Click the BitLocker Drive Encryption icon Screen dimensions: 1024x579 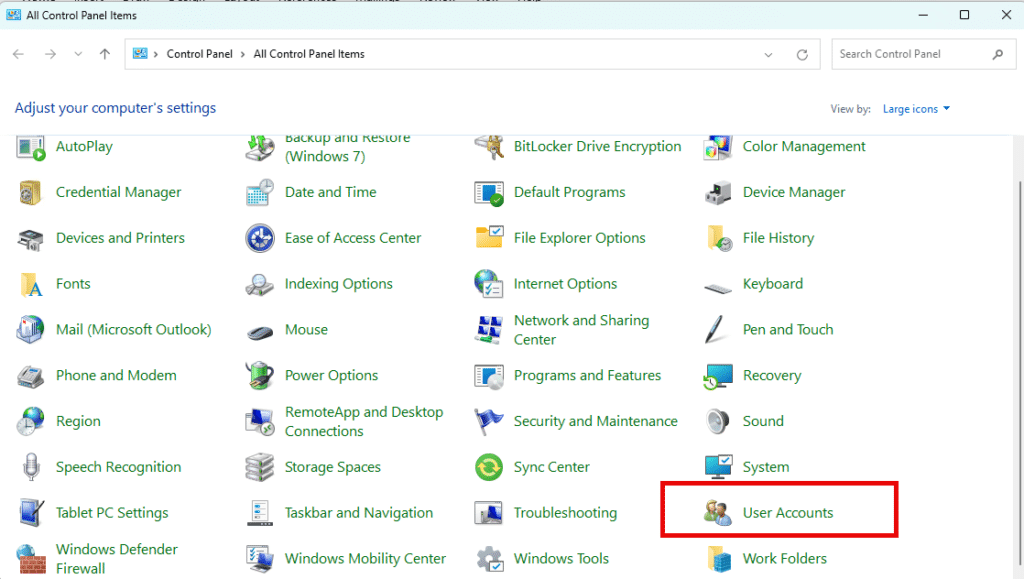tap(488, 148)
